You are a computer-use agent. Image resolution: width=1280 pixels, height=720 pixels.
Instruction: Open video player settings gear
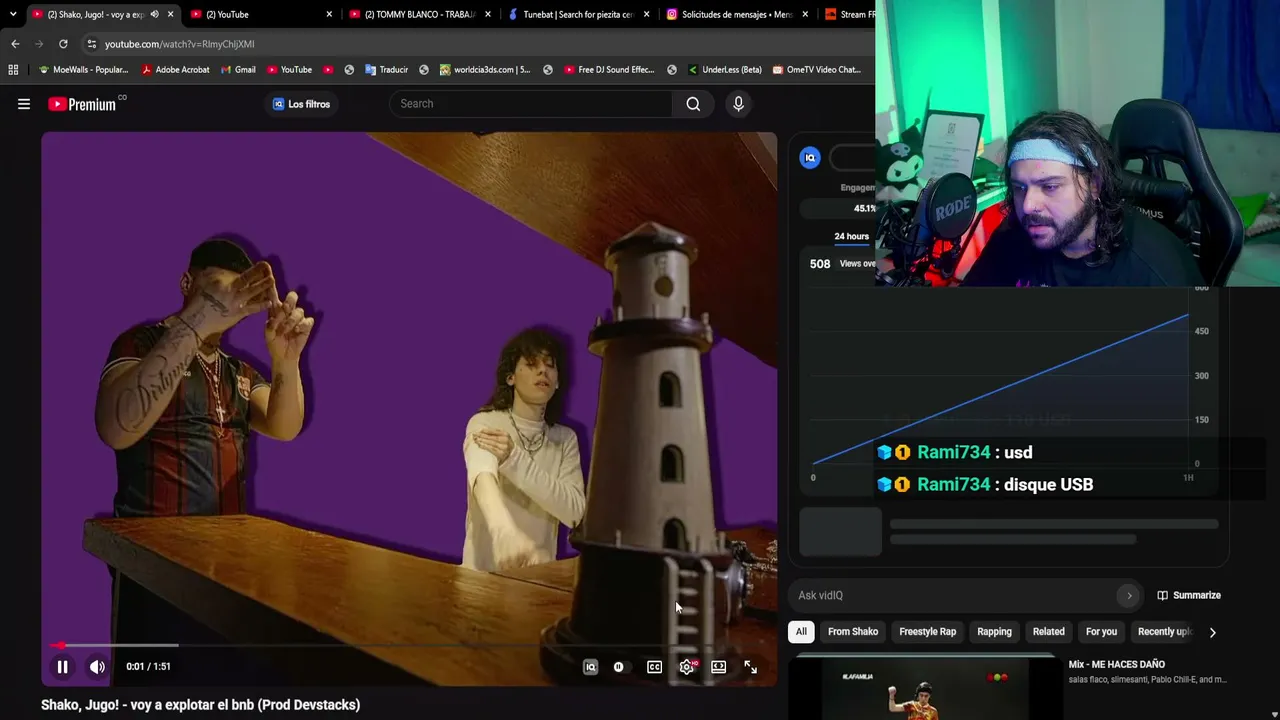click(x=687, y=667)
